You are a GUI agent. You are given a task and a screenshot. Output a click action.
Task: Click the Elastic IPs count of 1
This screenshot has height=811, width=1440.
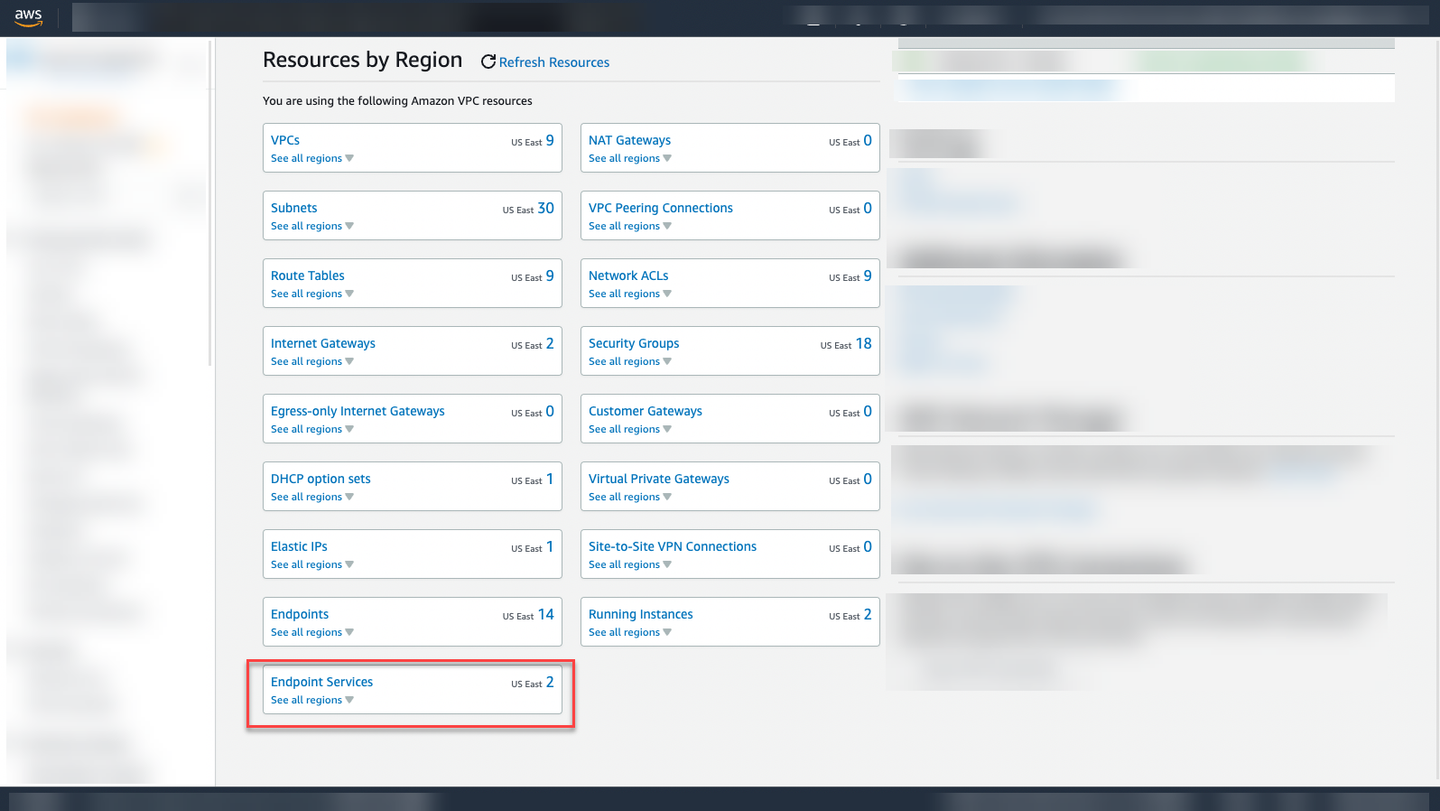pos(549,547)
